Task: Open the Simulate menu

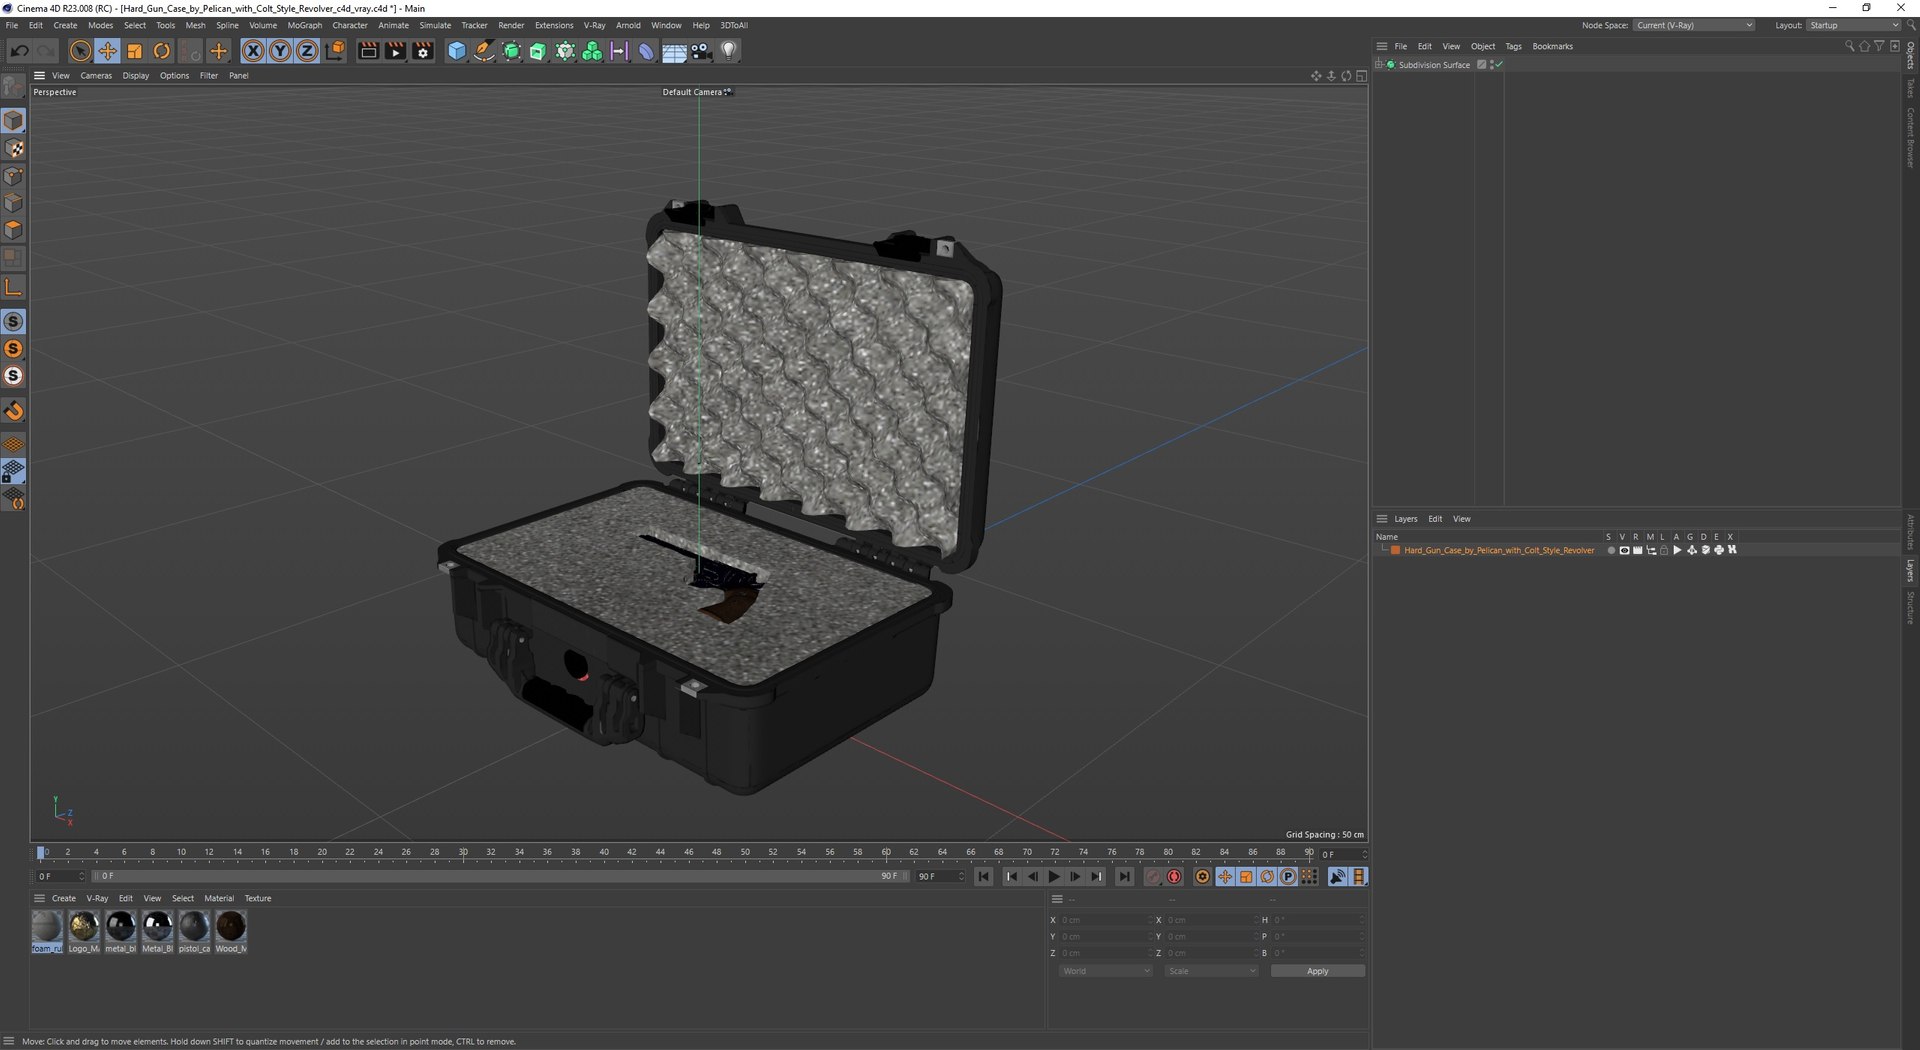Action: (x=434, y=25)
